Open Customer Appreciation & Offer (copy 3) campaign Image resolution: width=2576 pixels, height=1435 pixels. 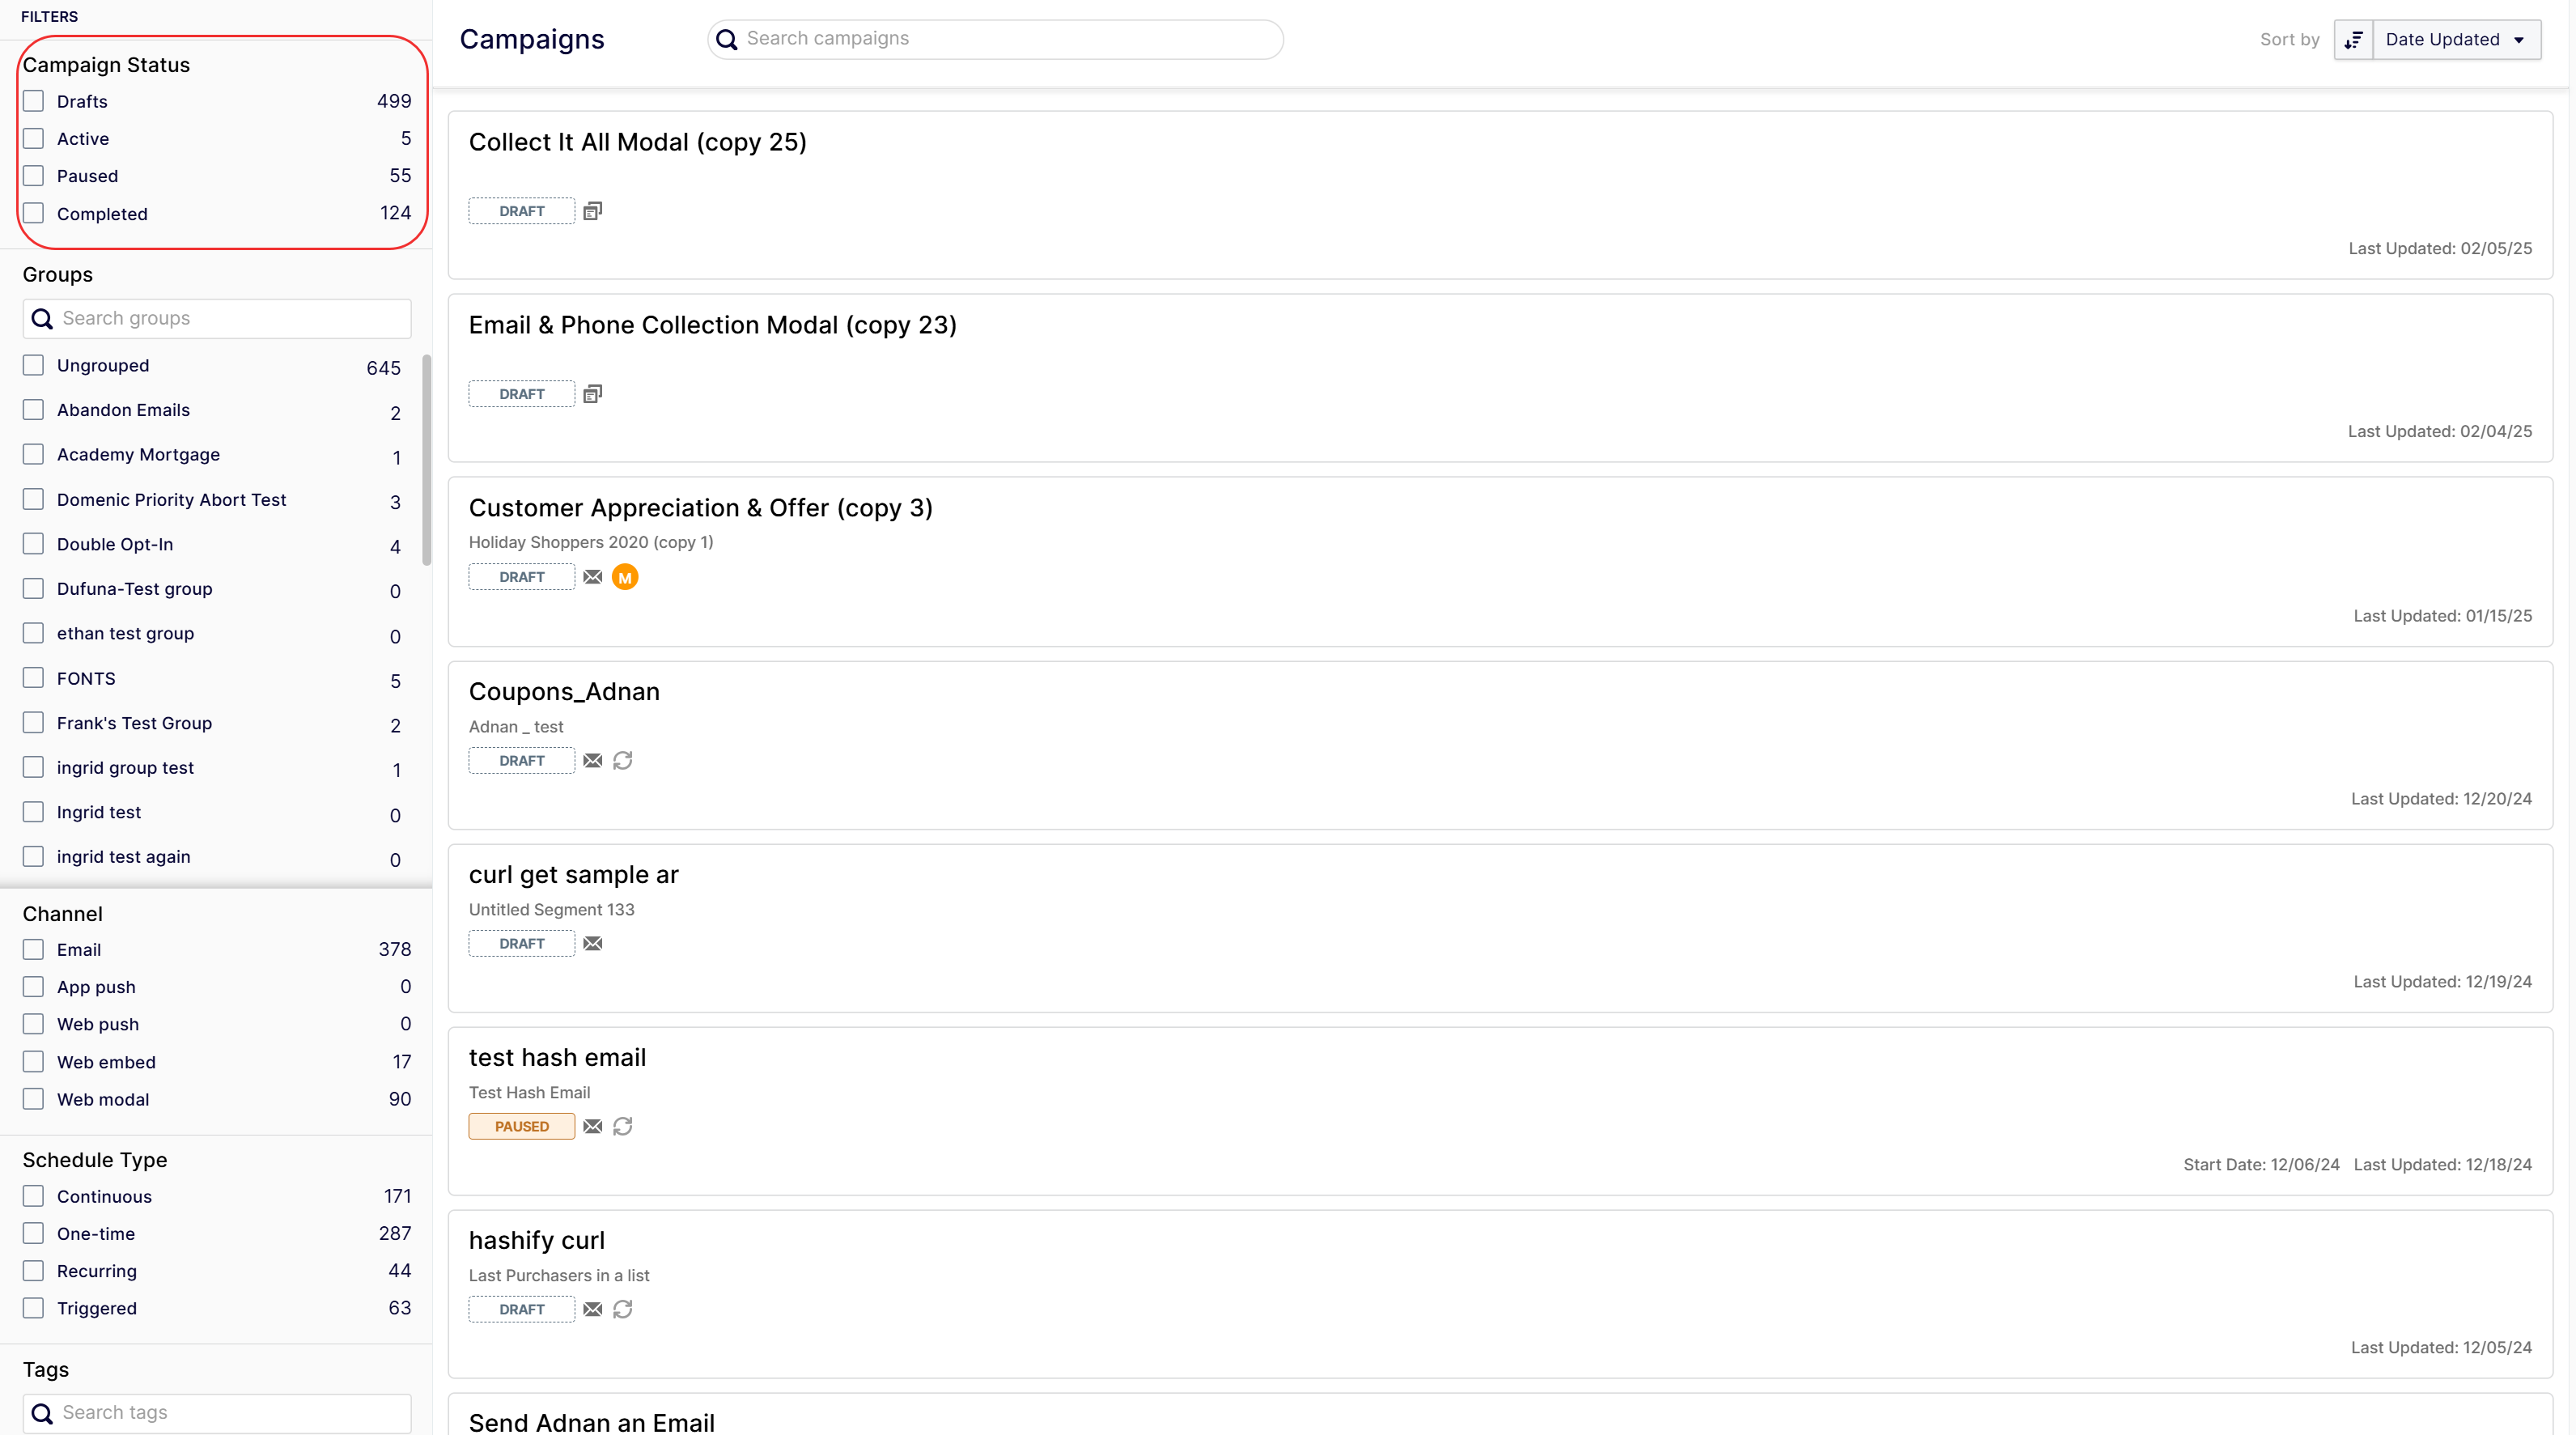[x=700, y=508]
